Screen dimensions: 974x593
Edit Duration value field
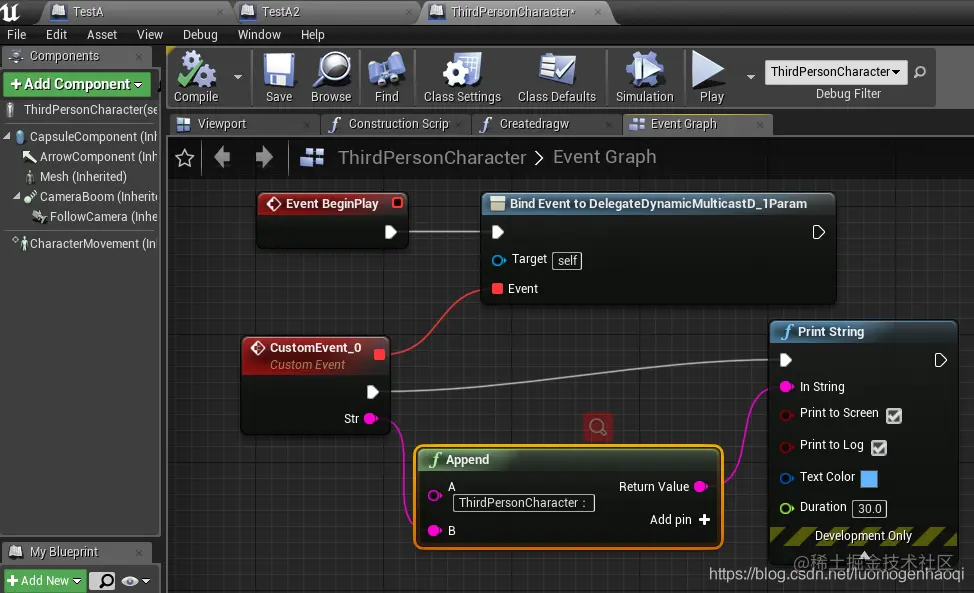(x=869, y=509)
